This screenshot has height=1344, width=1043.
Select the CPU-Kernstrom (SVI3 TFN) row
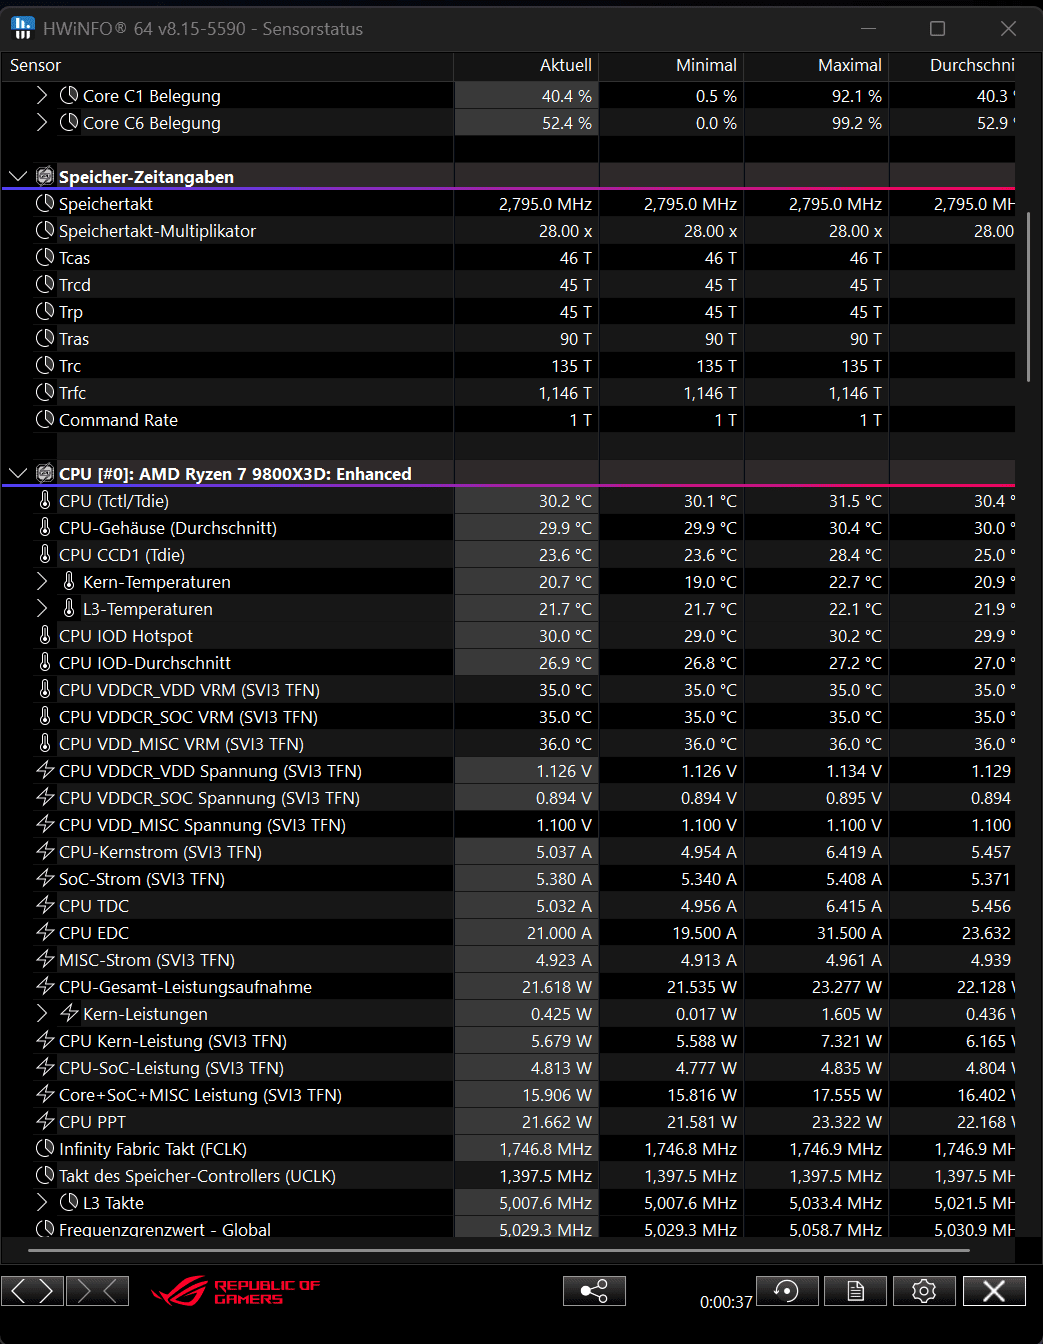[x=508, y=852]
